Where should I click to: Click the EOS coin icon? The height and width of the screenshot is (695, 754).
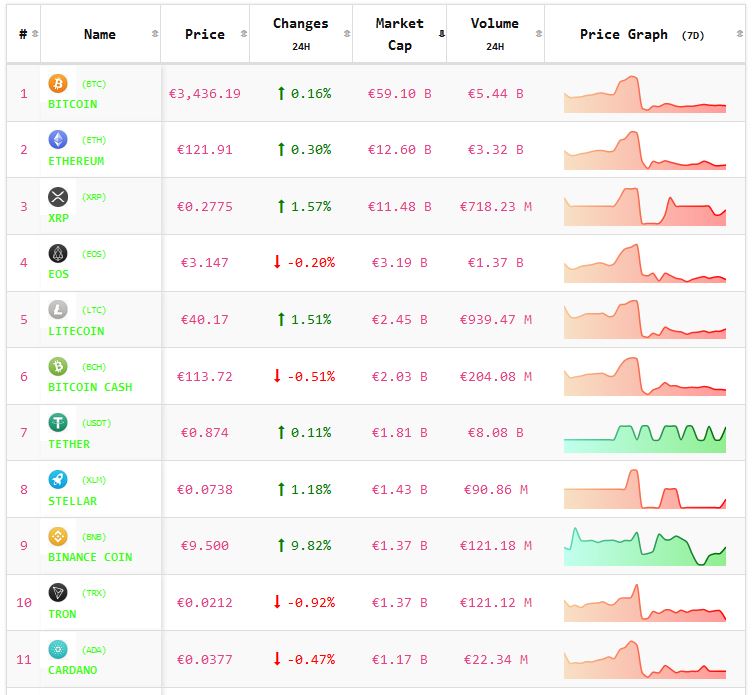pyautogui.click(x=58, y=253)
